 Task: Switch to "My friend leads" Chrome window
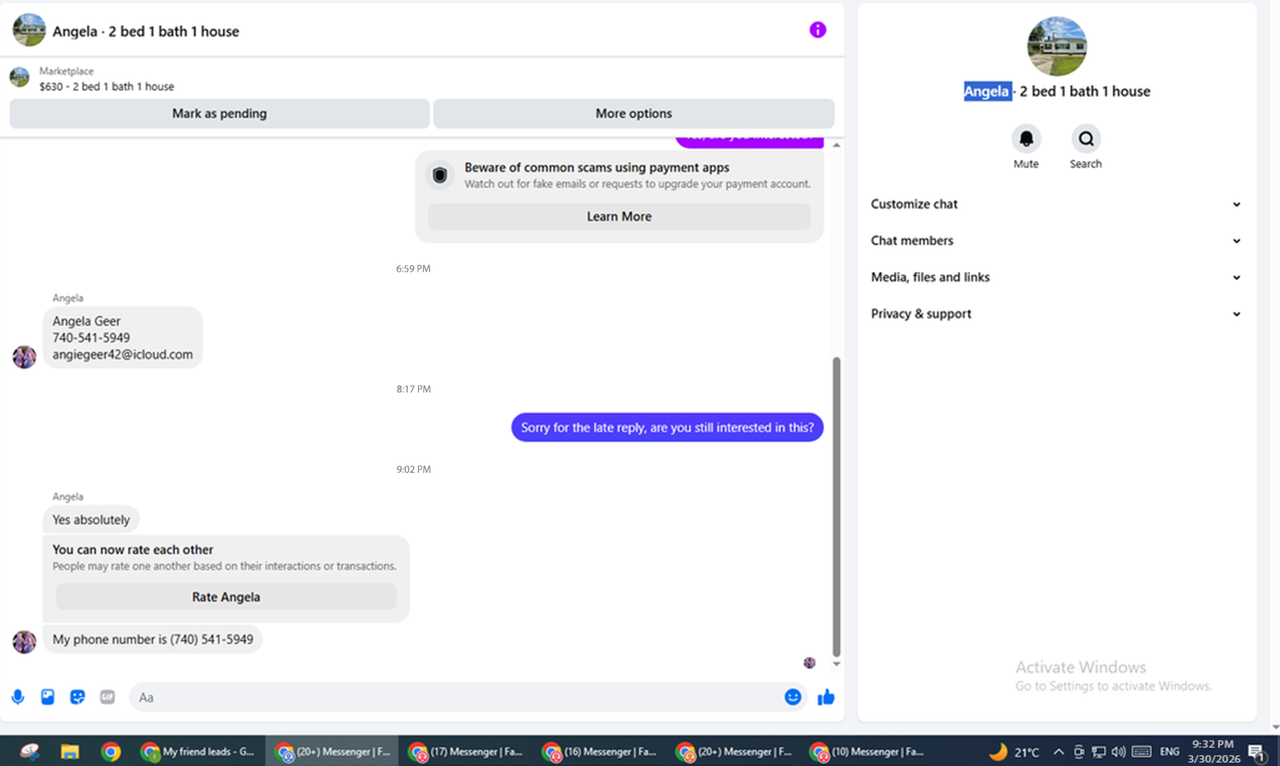198,751
